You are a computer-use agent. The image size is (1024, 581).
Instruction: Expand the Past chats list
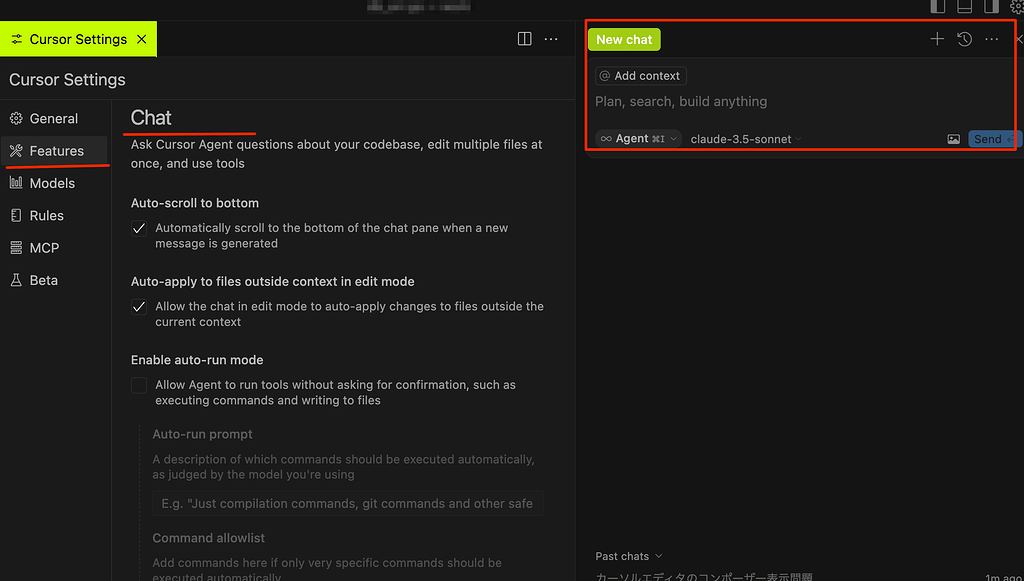click(628, 556)
